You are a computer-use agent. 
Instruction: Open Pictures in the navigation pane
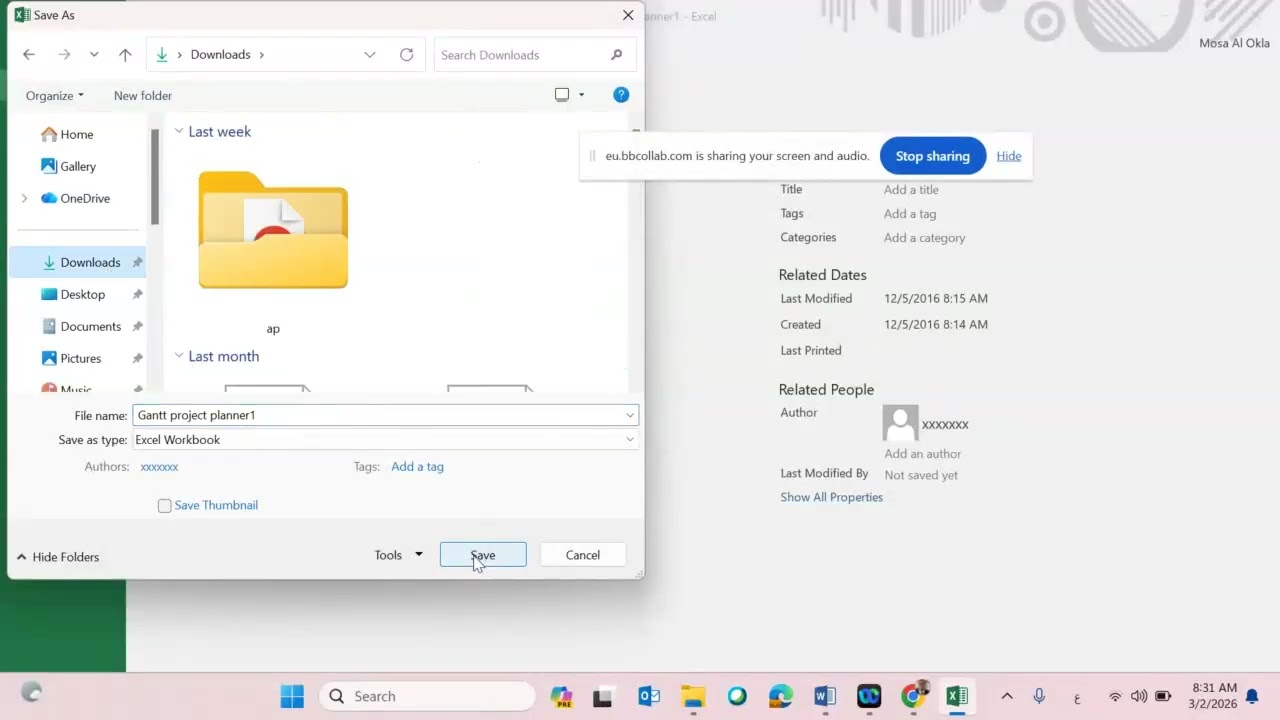(x=78, y=358)
